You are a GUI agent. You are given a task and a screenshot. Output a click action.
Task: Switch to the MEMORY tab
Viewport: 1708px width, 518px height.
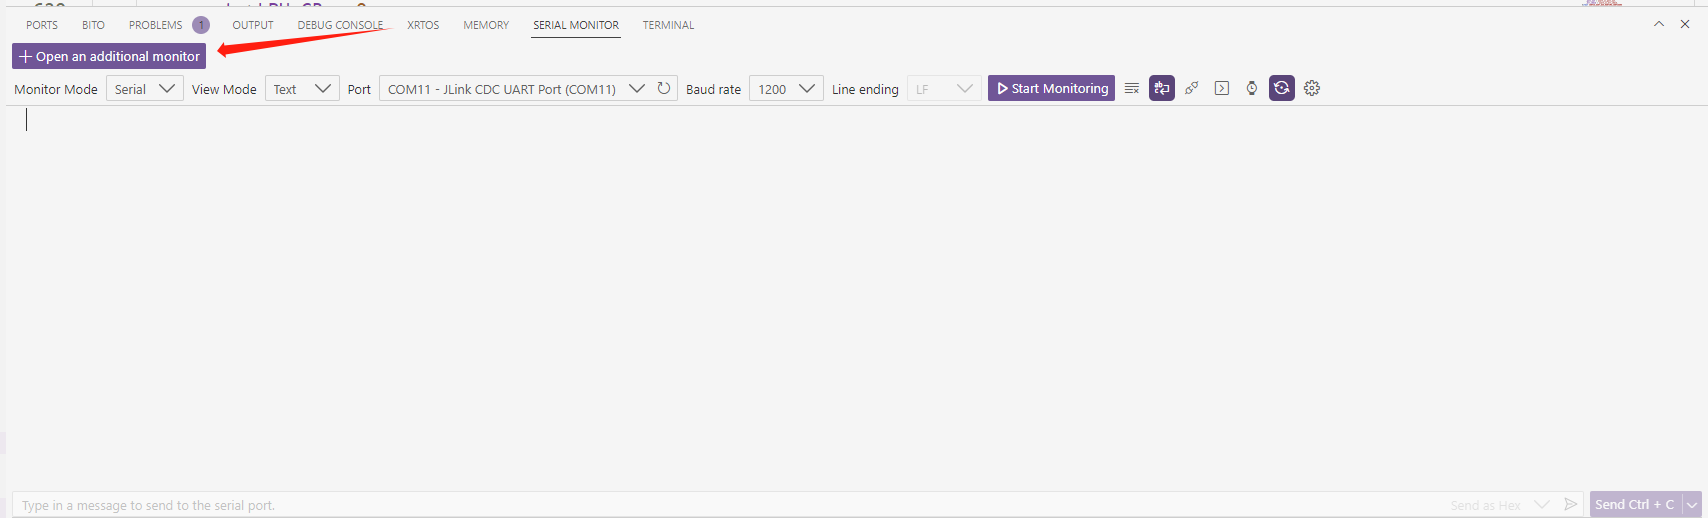486,25
